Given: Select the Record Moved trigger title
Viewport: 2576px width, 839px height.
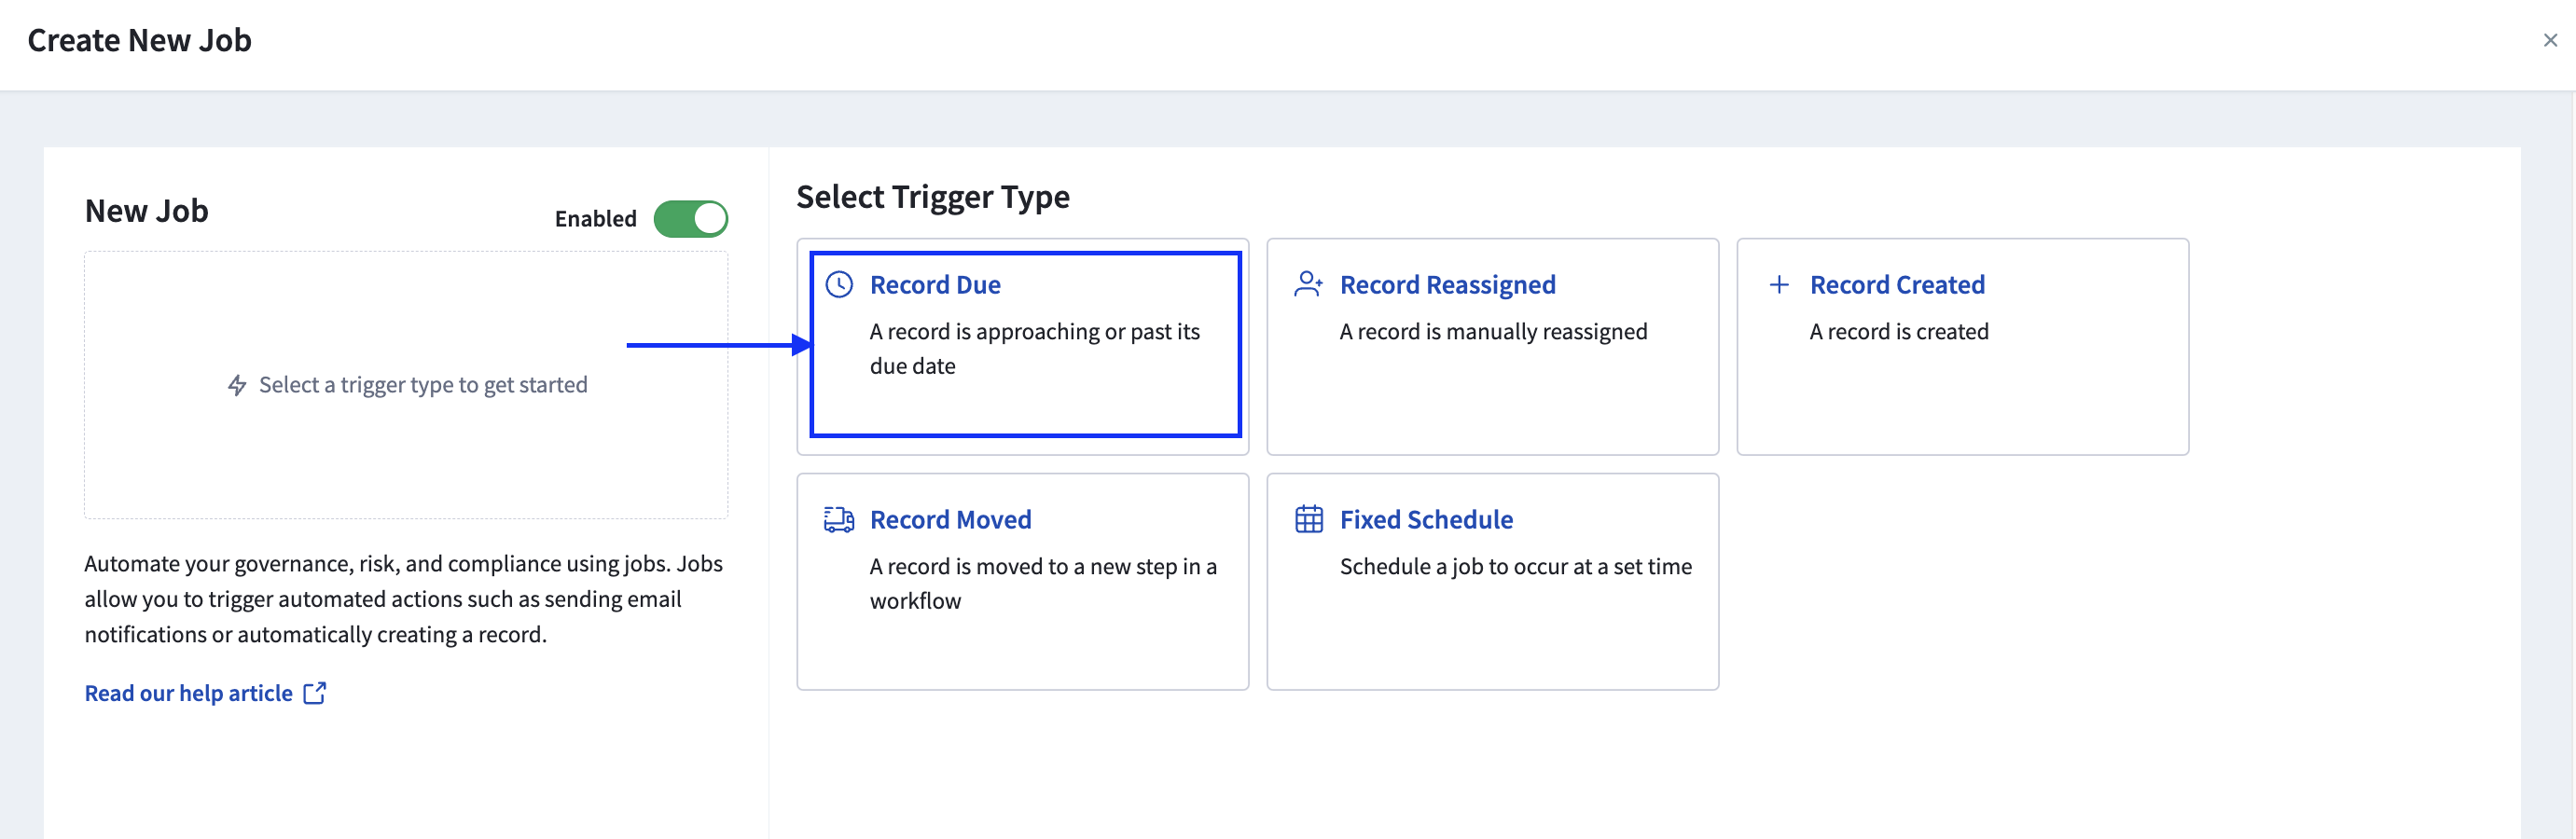Looking at the screenshot, I should [x=950, y=520].
